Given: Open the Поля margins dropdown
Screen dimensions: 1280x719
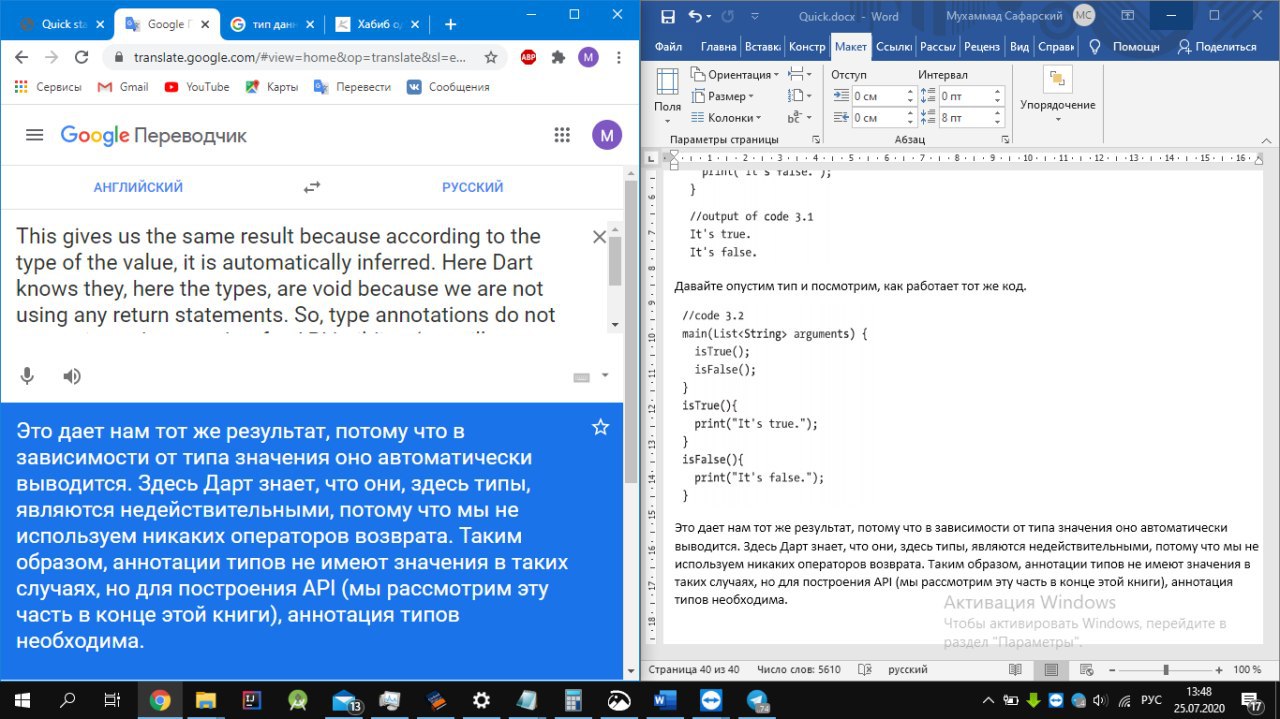Looking at the screenshot, I should pyautogui.click(x=667, y=96).
